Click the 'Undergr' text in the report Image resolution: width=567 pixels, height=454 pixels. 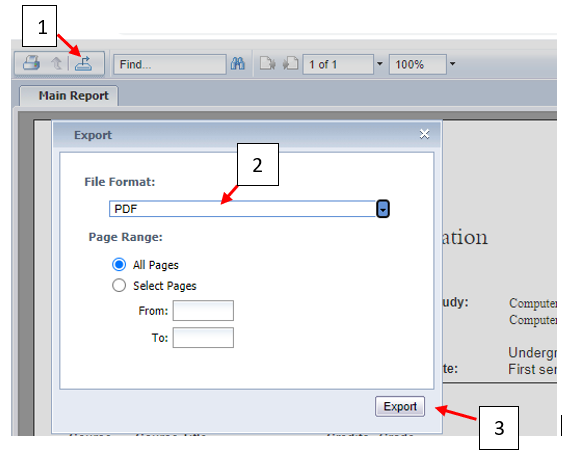(x=532, y=352)
